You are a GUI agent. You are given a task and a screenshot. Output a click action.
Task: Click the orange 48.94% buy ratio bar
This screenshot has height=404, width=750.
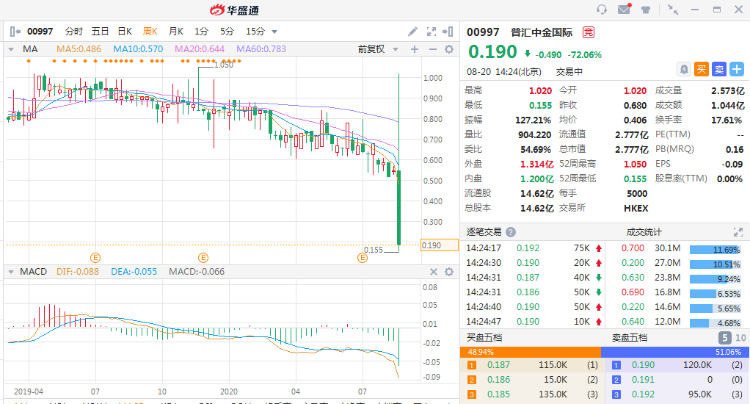click(x=530, y=352)
